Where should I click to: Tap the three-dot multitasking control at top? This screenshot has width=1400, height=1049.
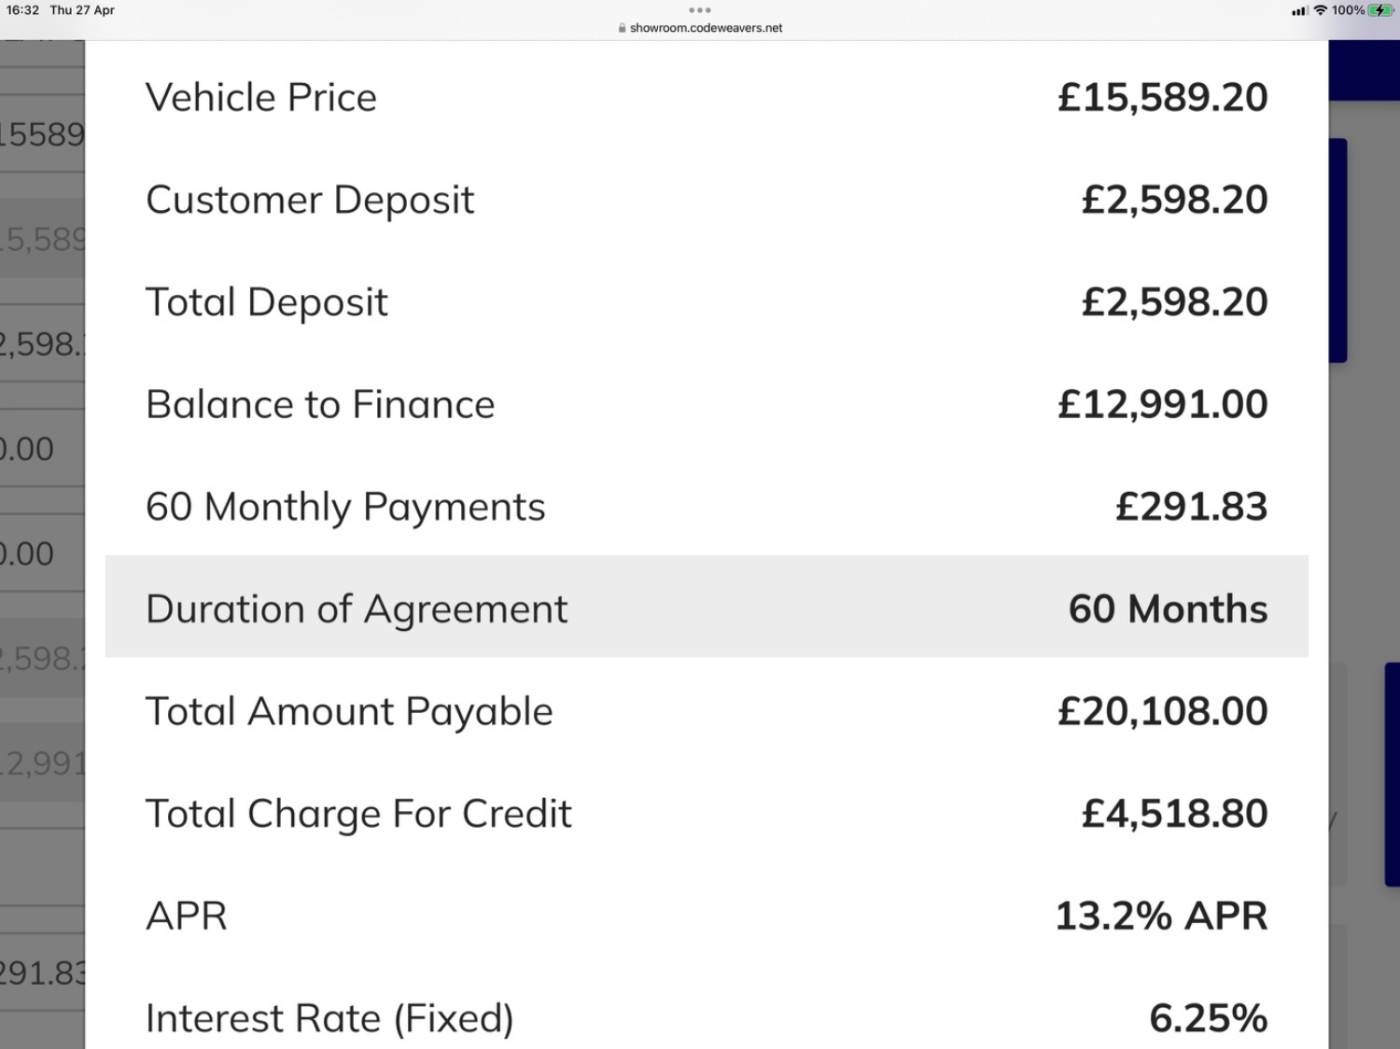point(700,10)
